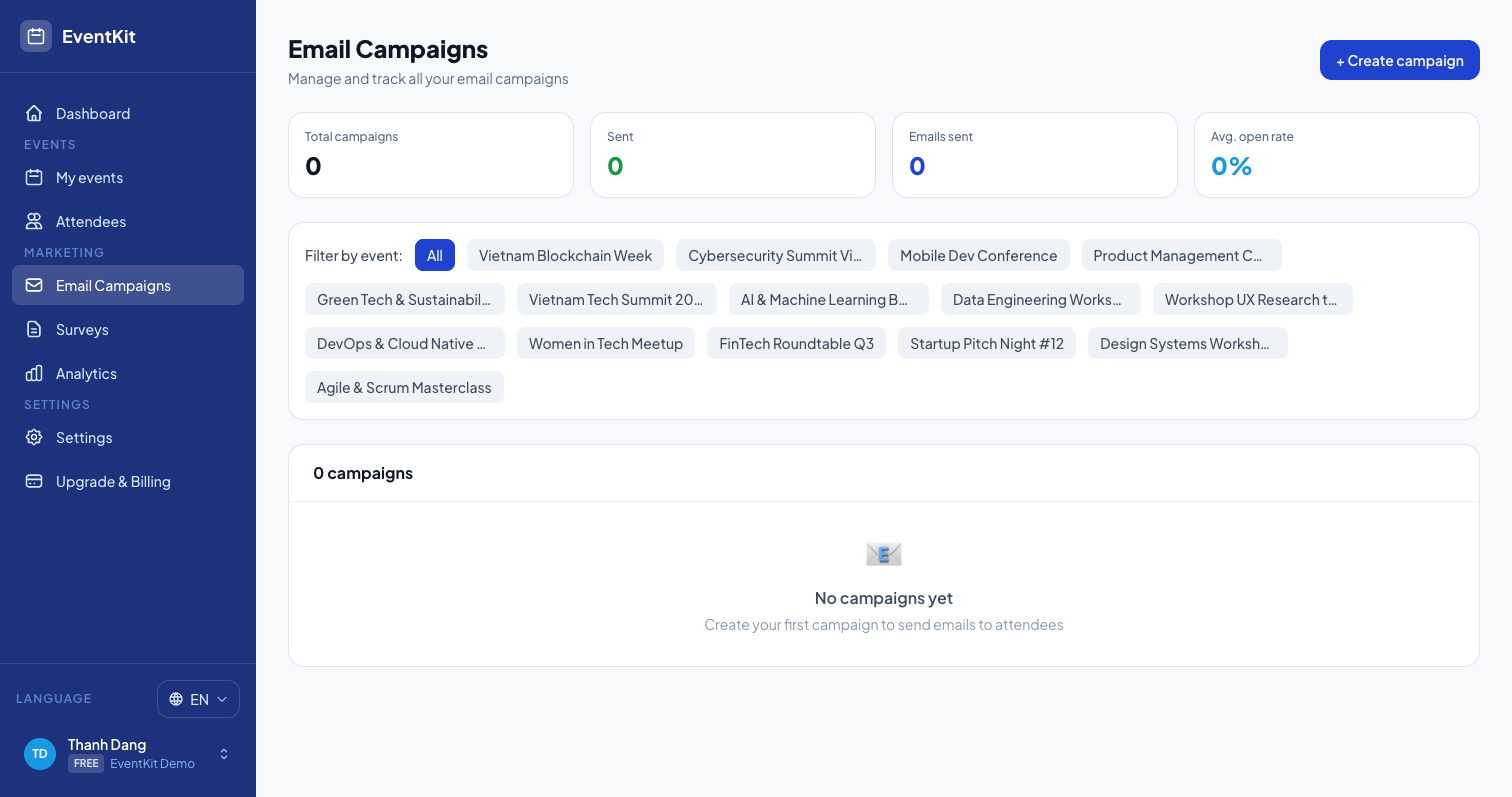Filter by Design Systems Workshop
The height and width of the screenshot is (797, 1512).
(x=1188, y=343)
